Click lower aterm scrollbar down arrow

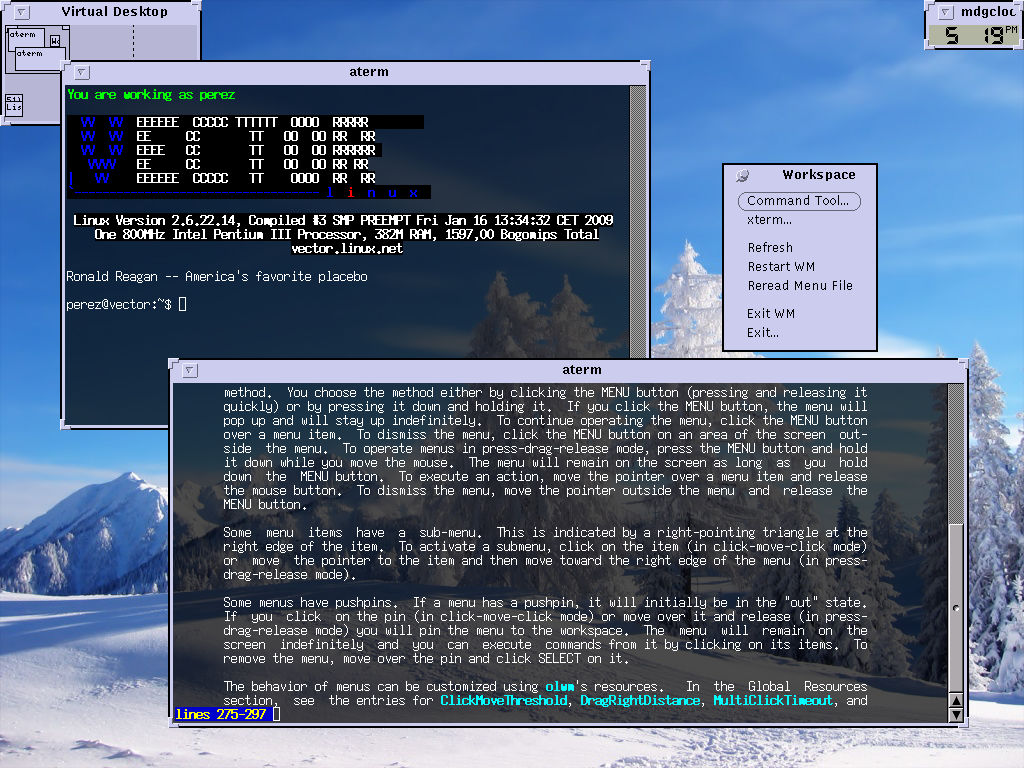coord(955,714)
